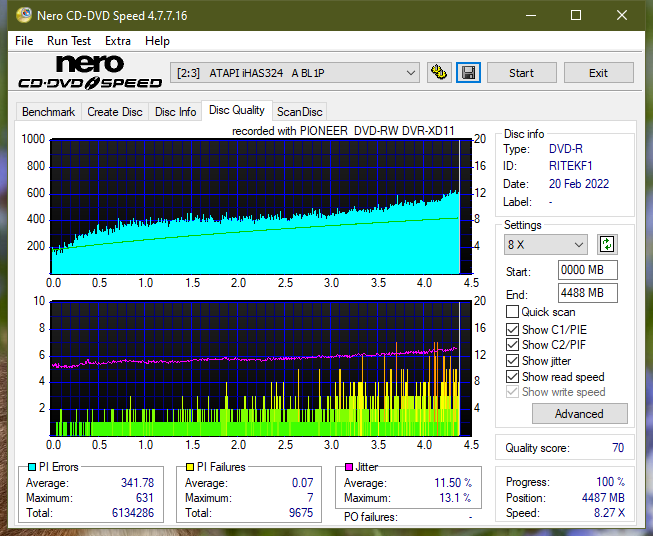
Task: Click the Progress 100 % value
Action: pyautogui.click(x=611, y=482)
